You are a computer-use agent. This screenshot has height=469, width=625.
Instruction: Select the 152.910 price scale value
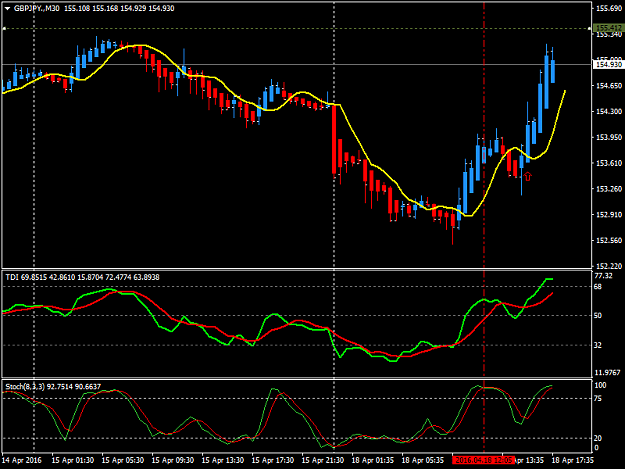[x=609, y=215]
